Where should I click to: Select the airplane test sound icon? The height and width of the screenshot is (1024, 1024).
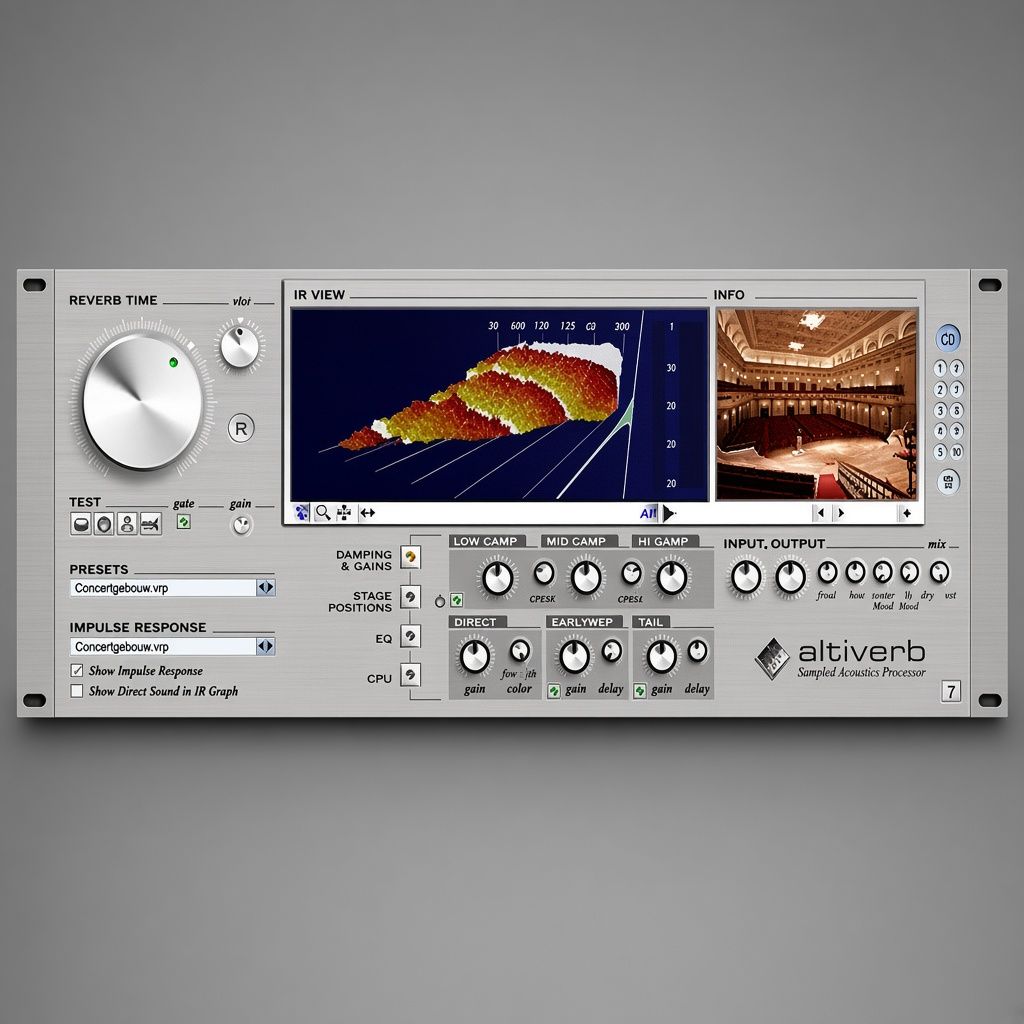click(x=151, y=524)
